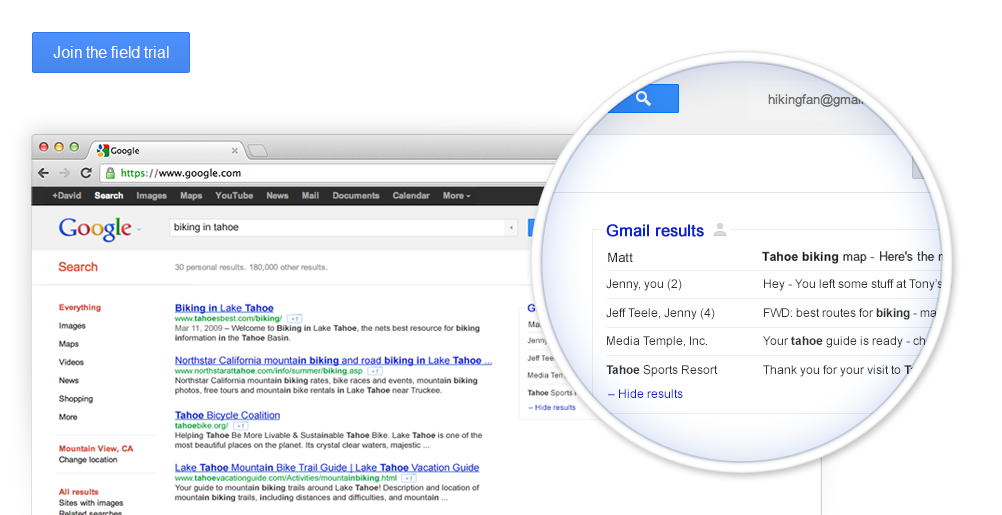The width and height of the screenshot is (1002, 515).
Task: Open a new tab button
Action: [257, 151]
